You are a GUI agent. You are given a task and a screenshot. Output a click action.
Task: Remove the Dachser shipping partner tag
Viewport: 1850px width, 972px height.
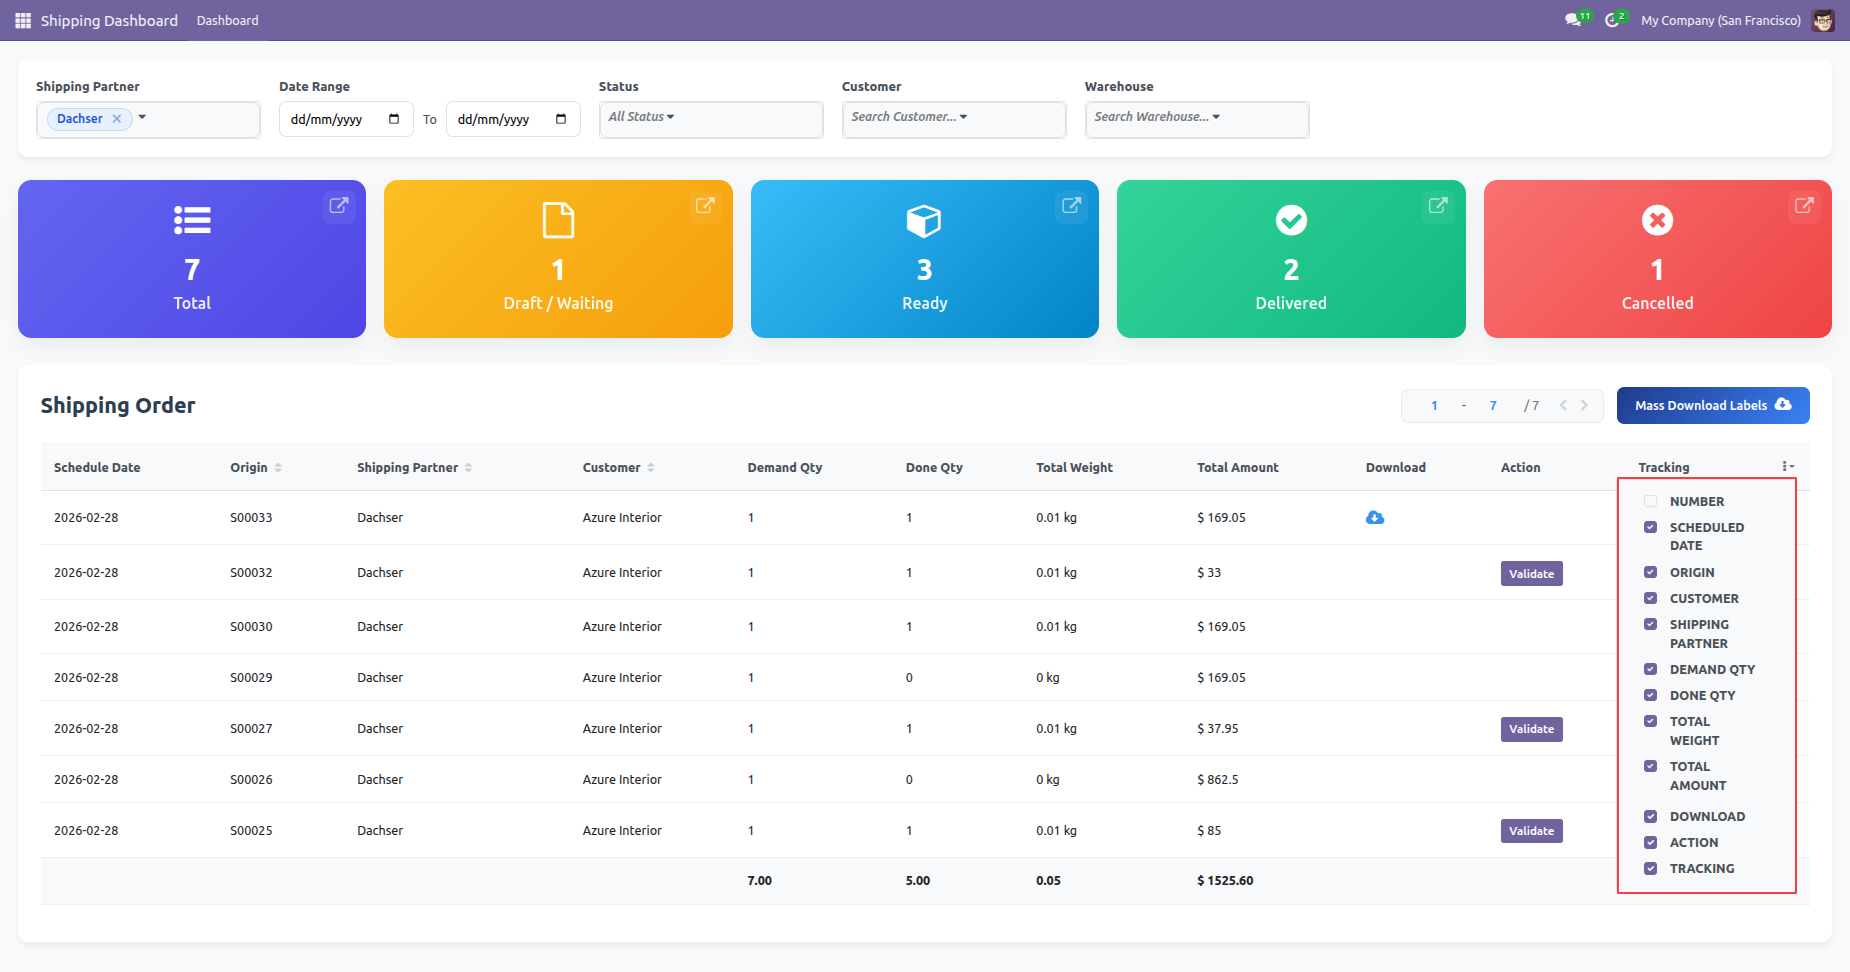(x=117, y=119)
